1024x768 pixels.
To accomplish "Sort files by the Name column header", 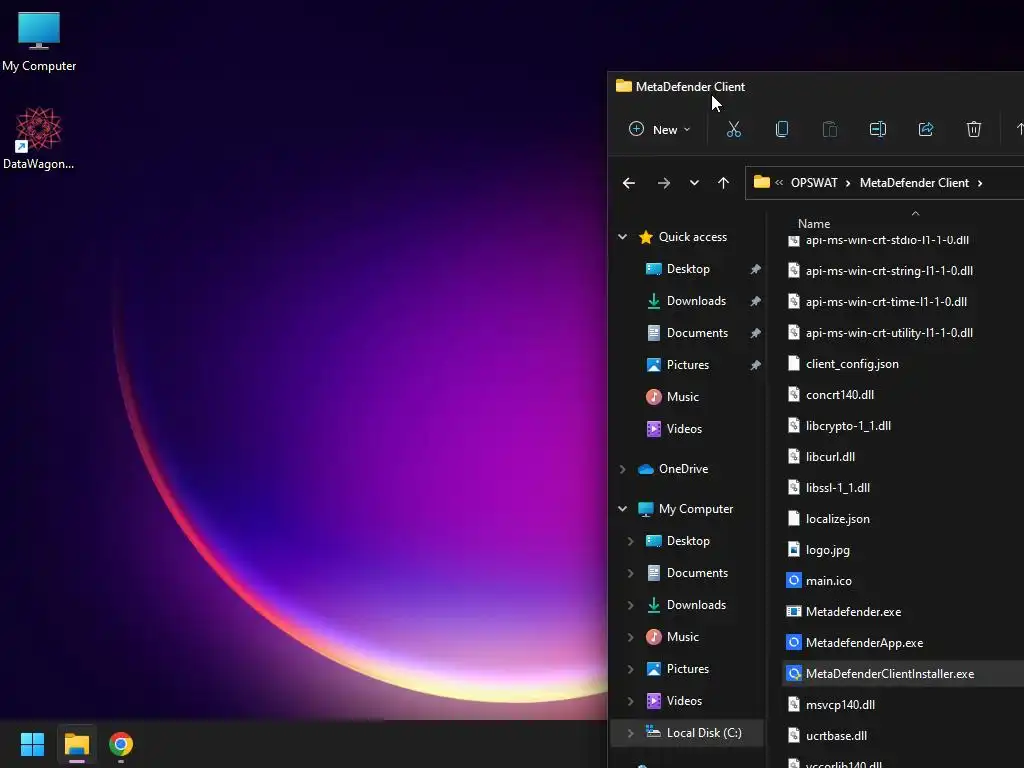I will pos(814,223).
